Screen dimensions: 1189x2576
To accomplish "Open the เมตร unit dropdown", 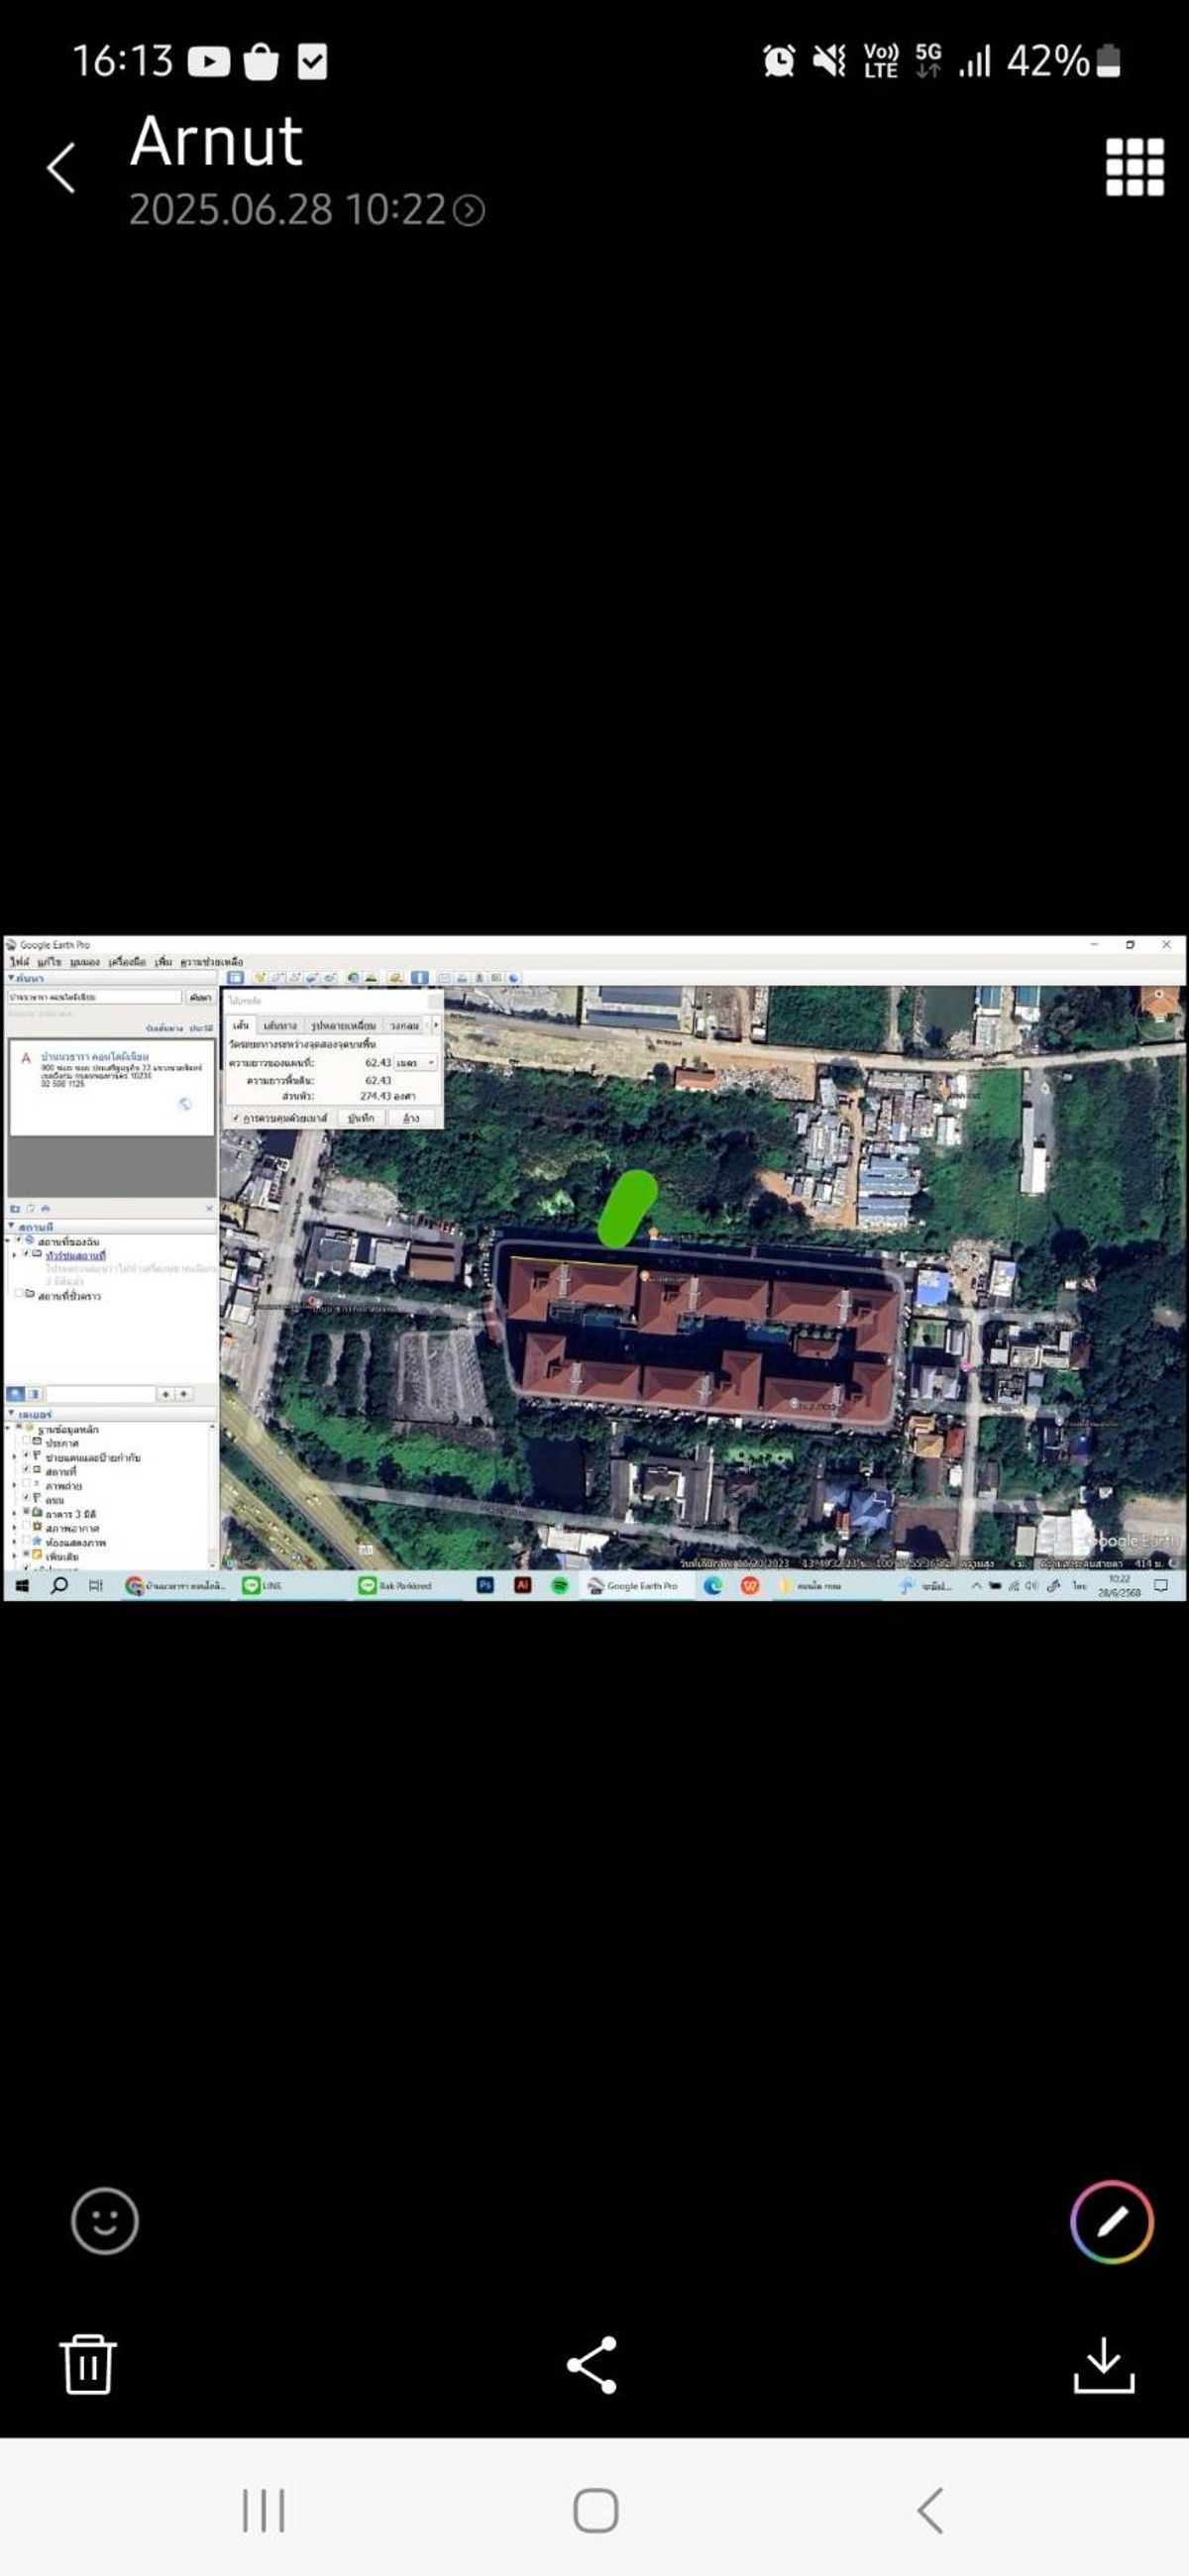I will [415, 1064].
